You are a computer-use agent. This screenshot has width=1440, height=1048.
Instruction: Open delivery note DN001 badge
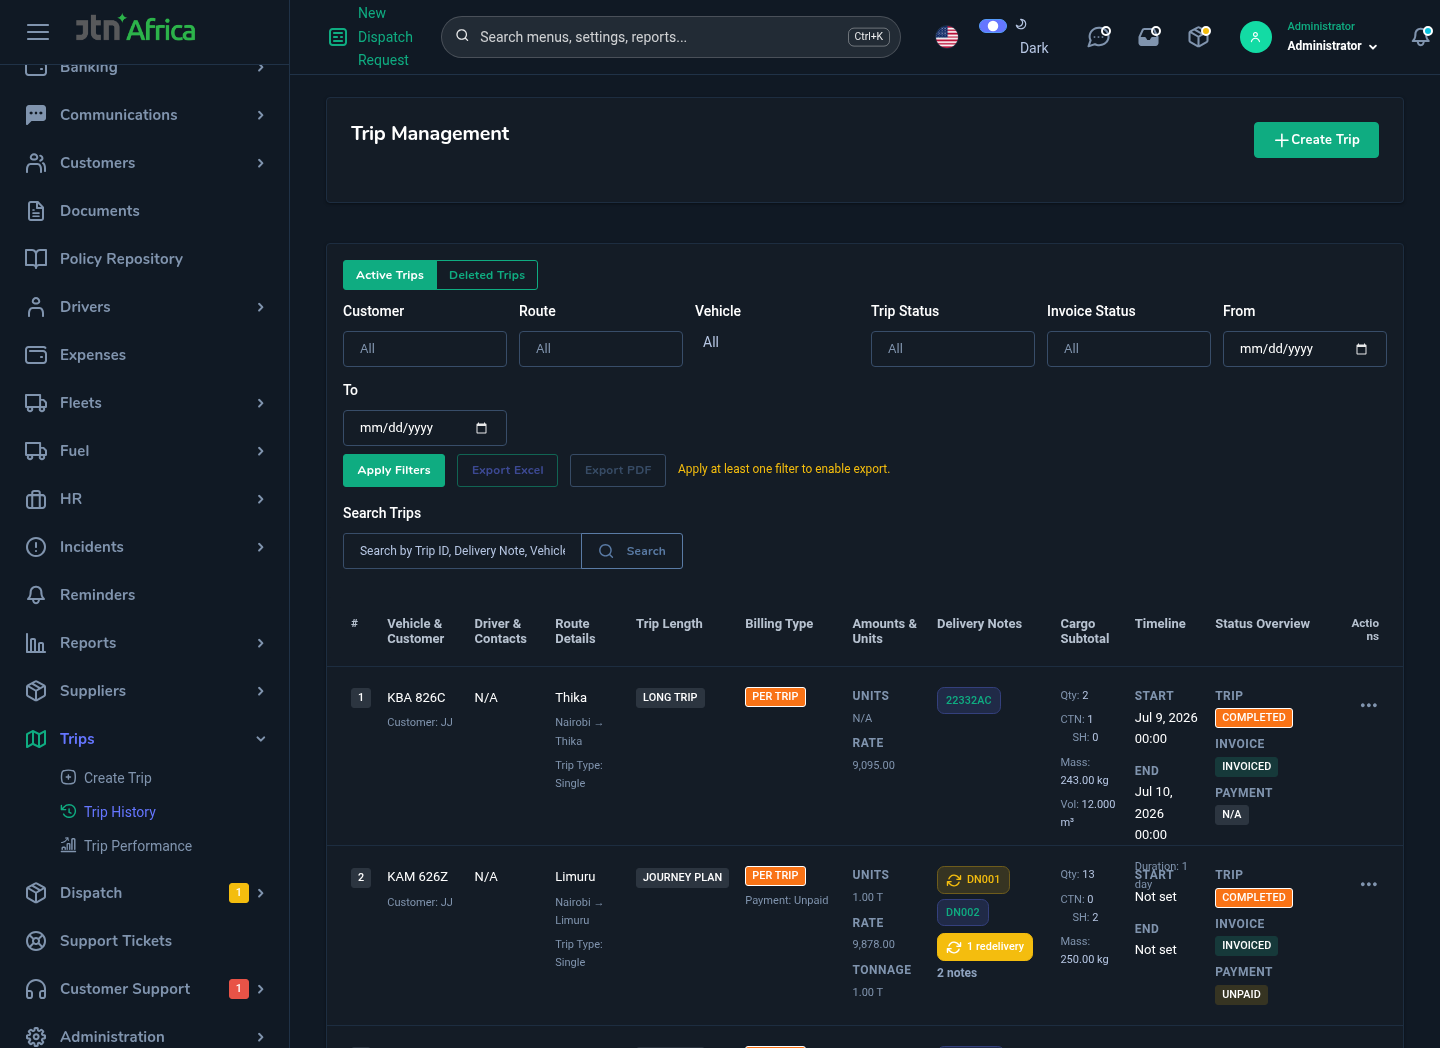click(974, 880)
